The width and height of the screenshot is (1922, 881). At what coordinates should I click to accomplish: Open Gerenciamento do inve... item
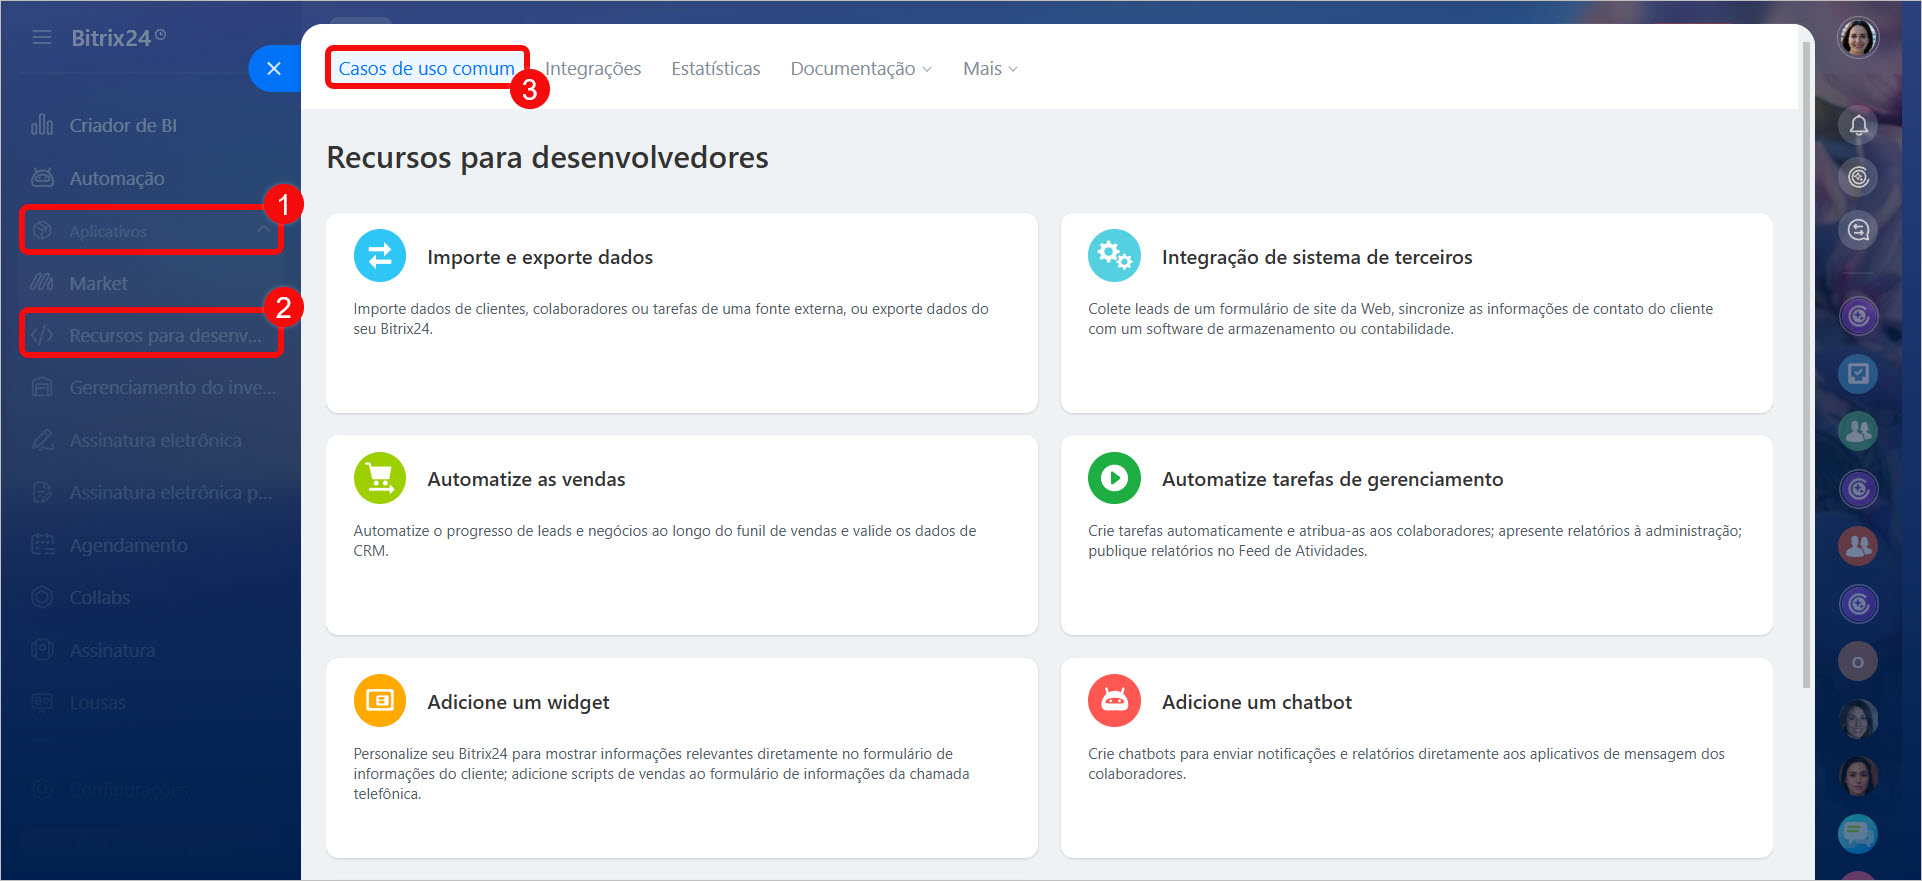(172, 387)
